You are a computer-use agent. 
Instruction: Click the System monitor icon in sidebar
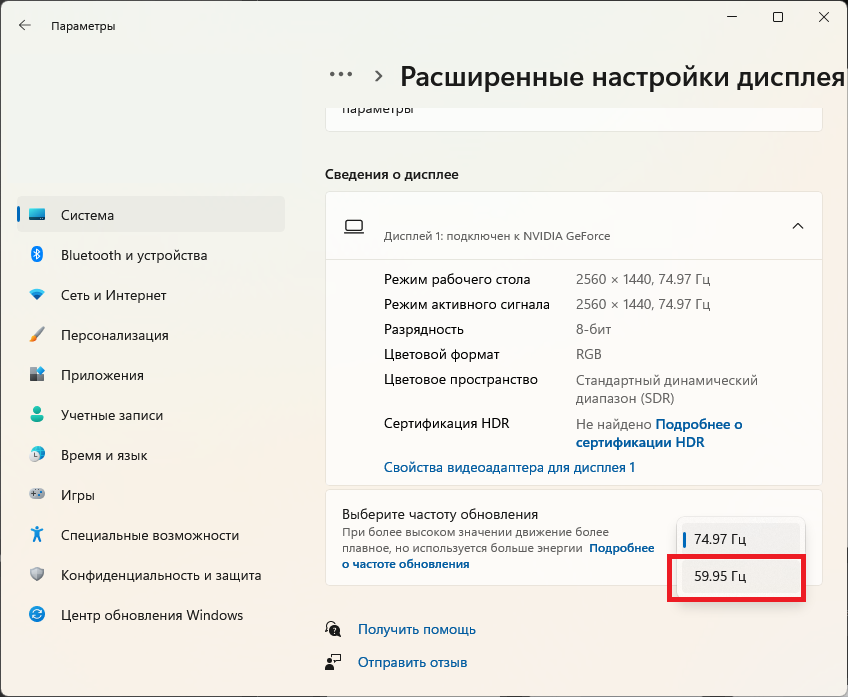(x=37, y=215)
